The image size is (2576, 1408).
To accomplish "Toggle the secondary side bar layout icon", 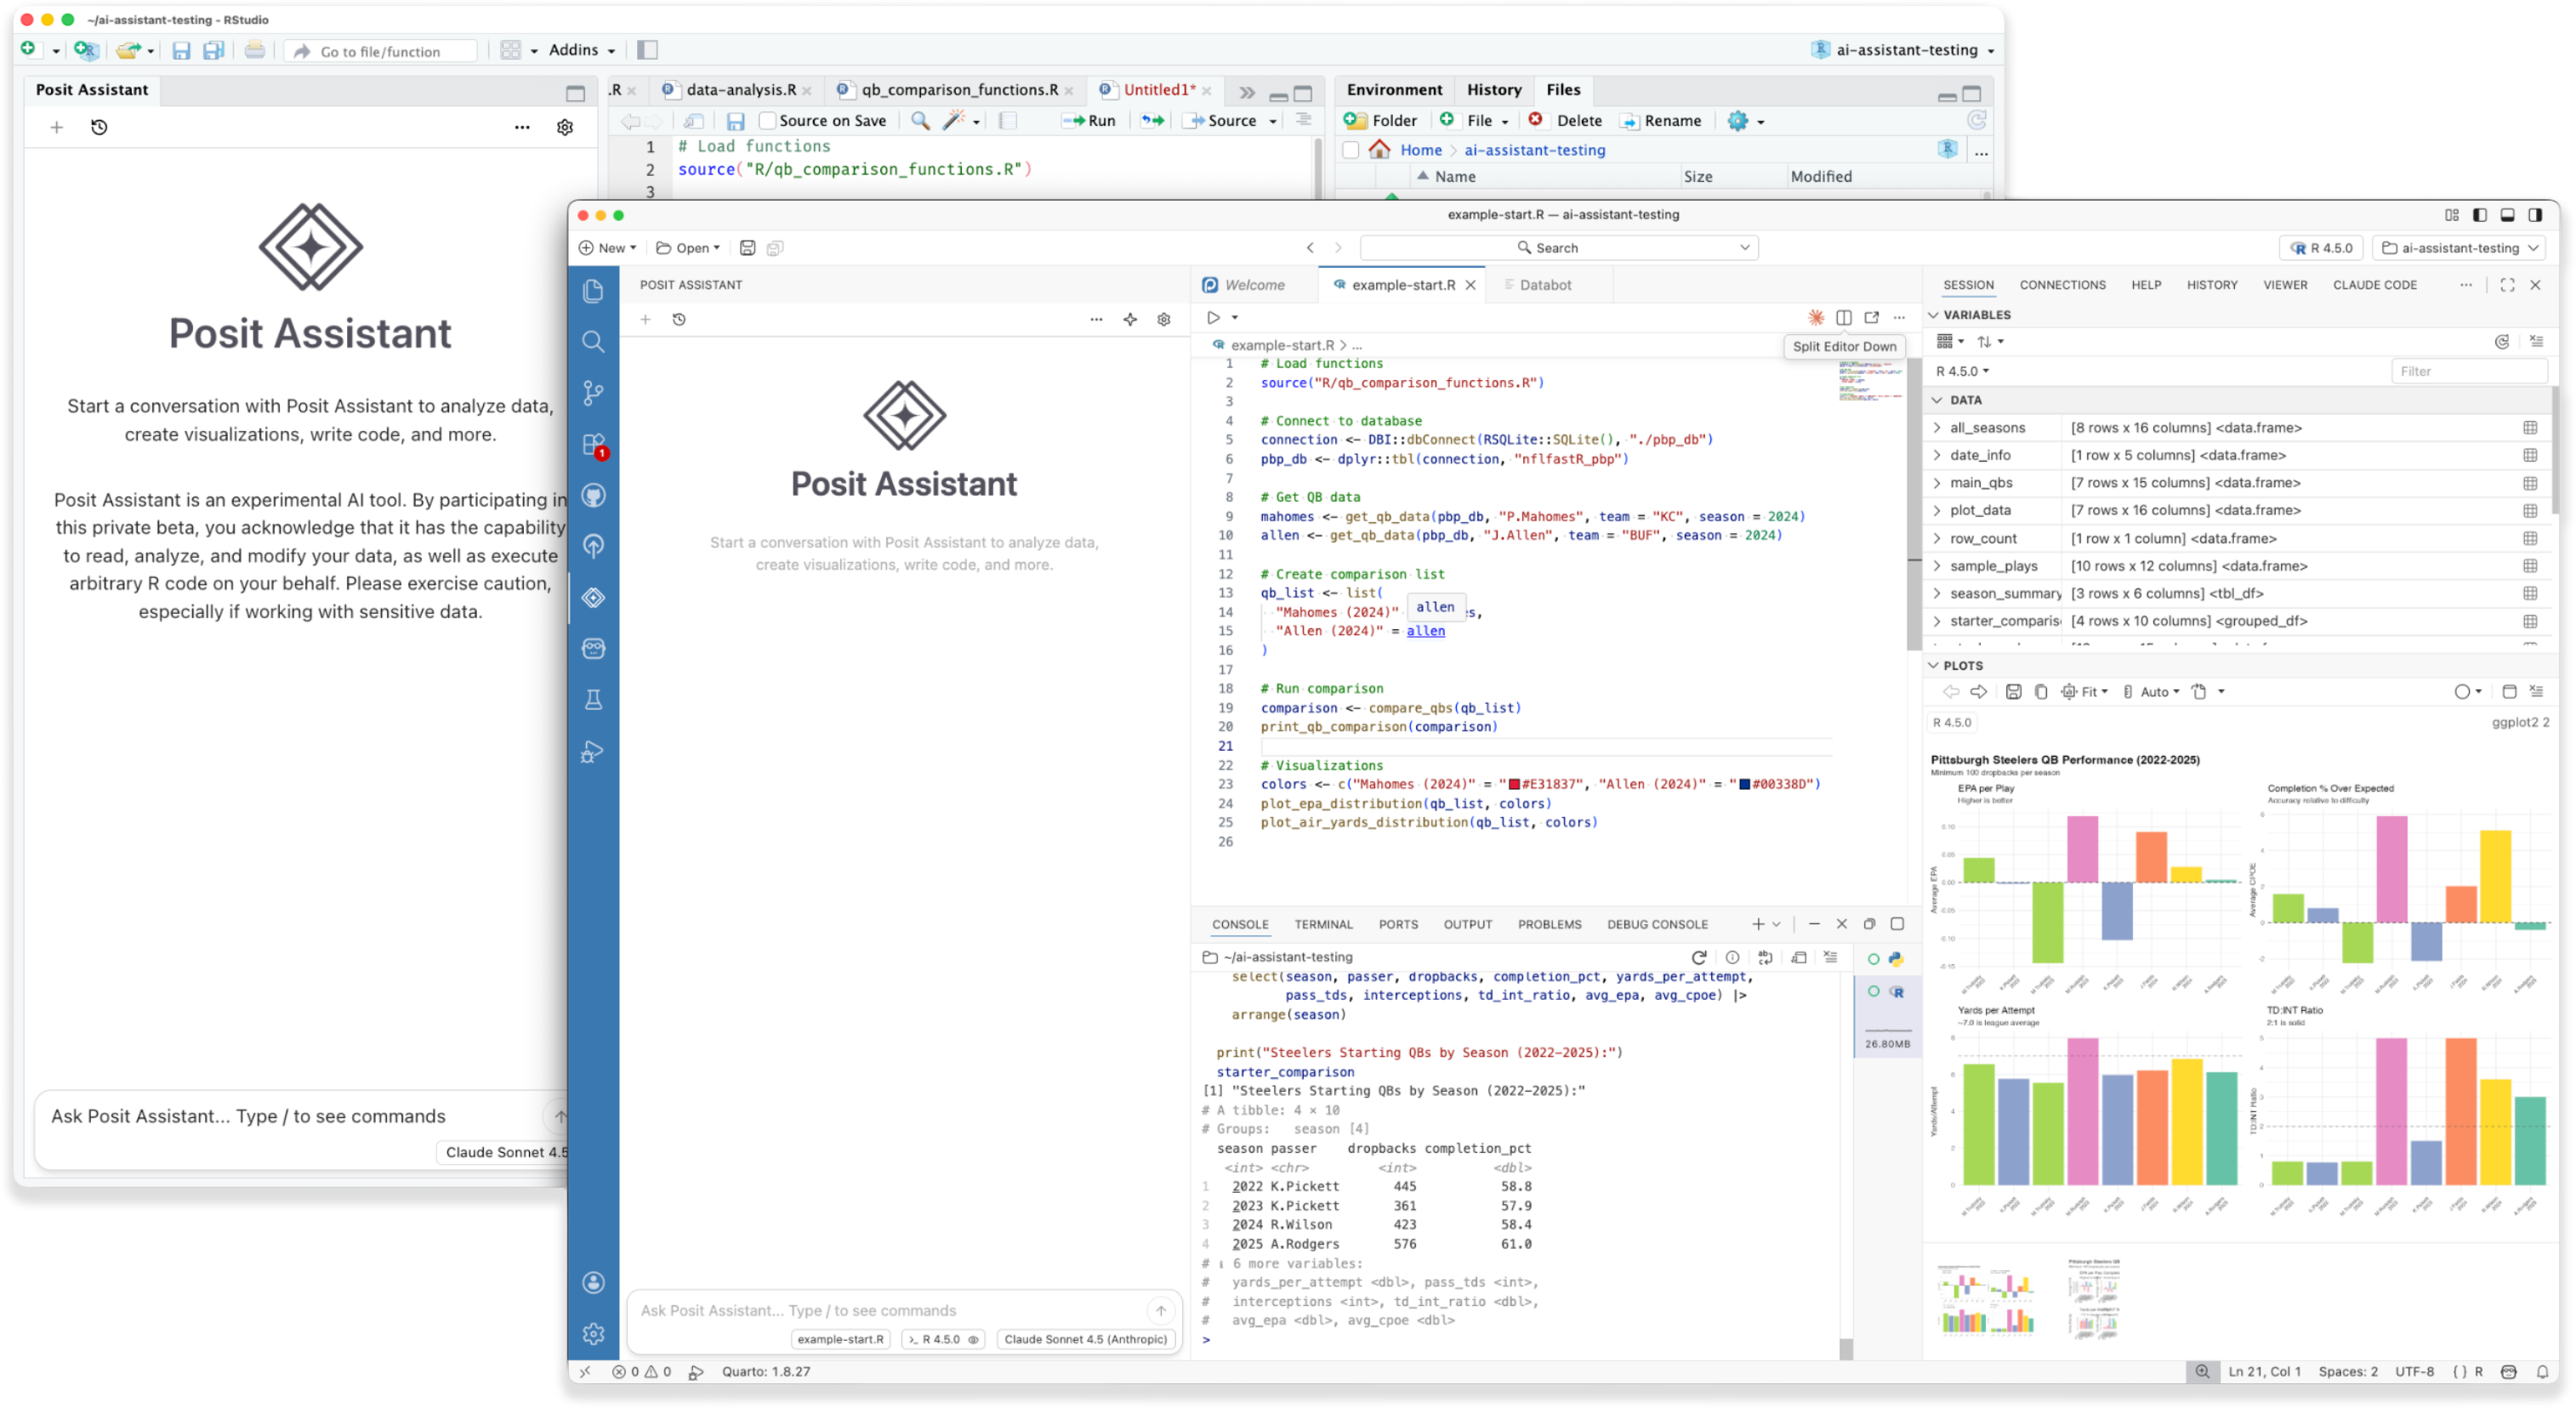I will click(2534, 215).
